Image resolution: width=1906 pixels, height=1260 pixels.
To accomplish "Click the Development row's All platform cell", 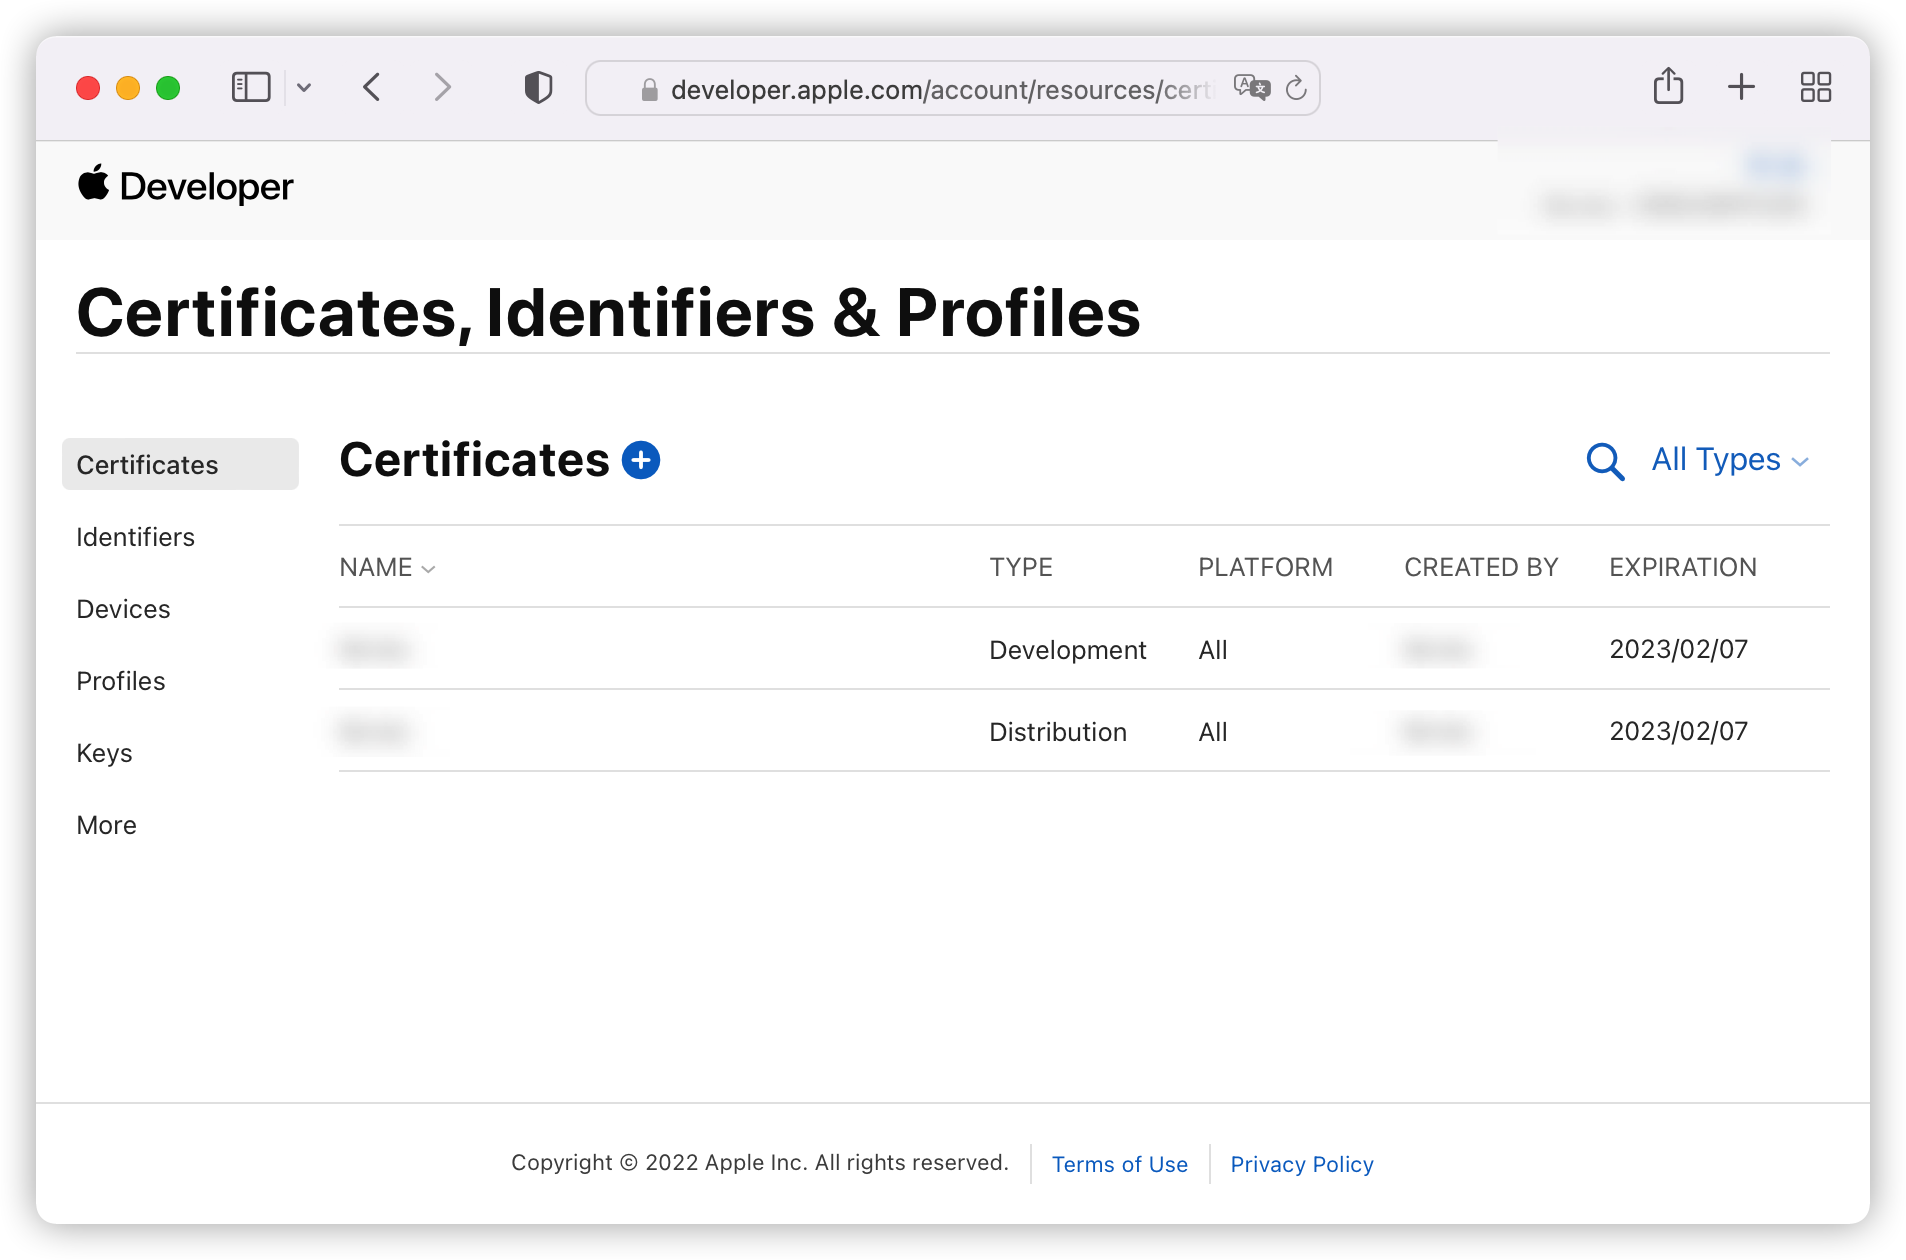I will [1213, 650].
